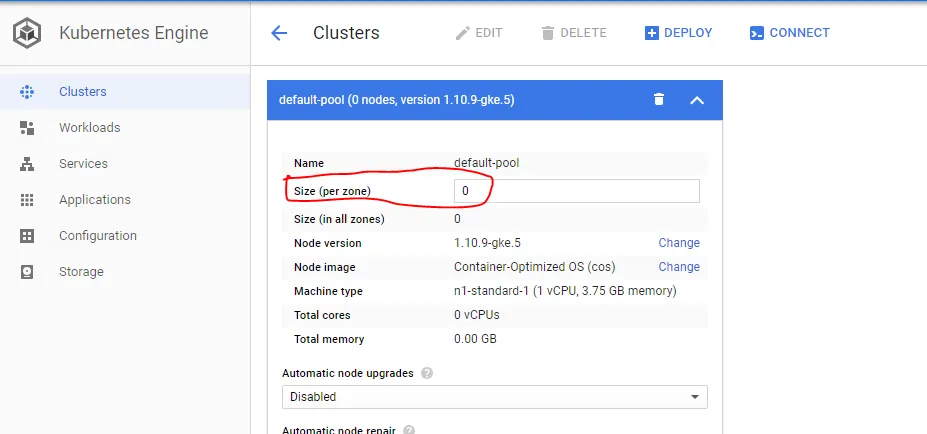Click the CONNECT button label
927x434 pixels.
coord(799,33)
